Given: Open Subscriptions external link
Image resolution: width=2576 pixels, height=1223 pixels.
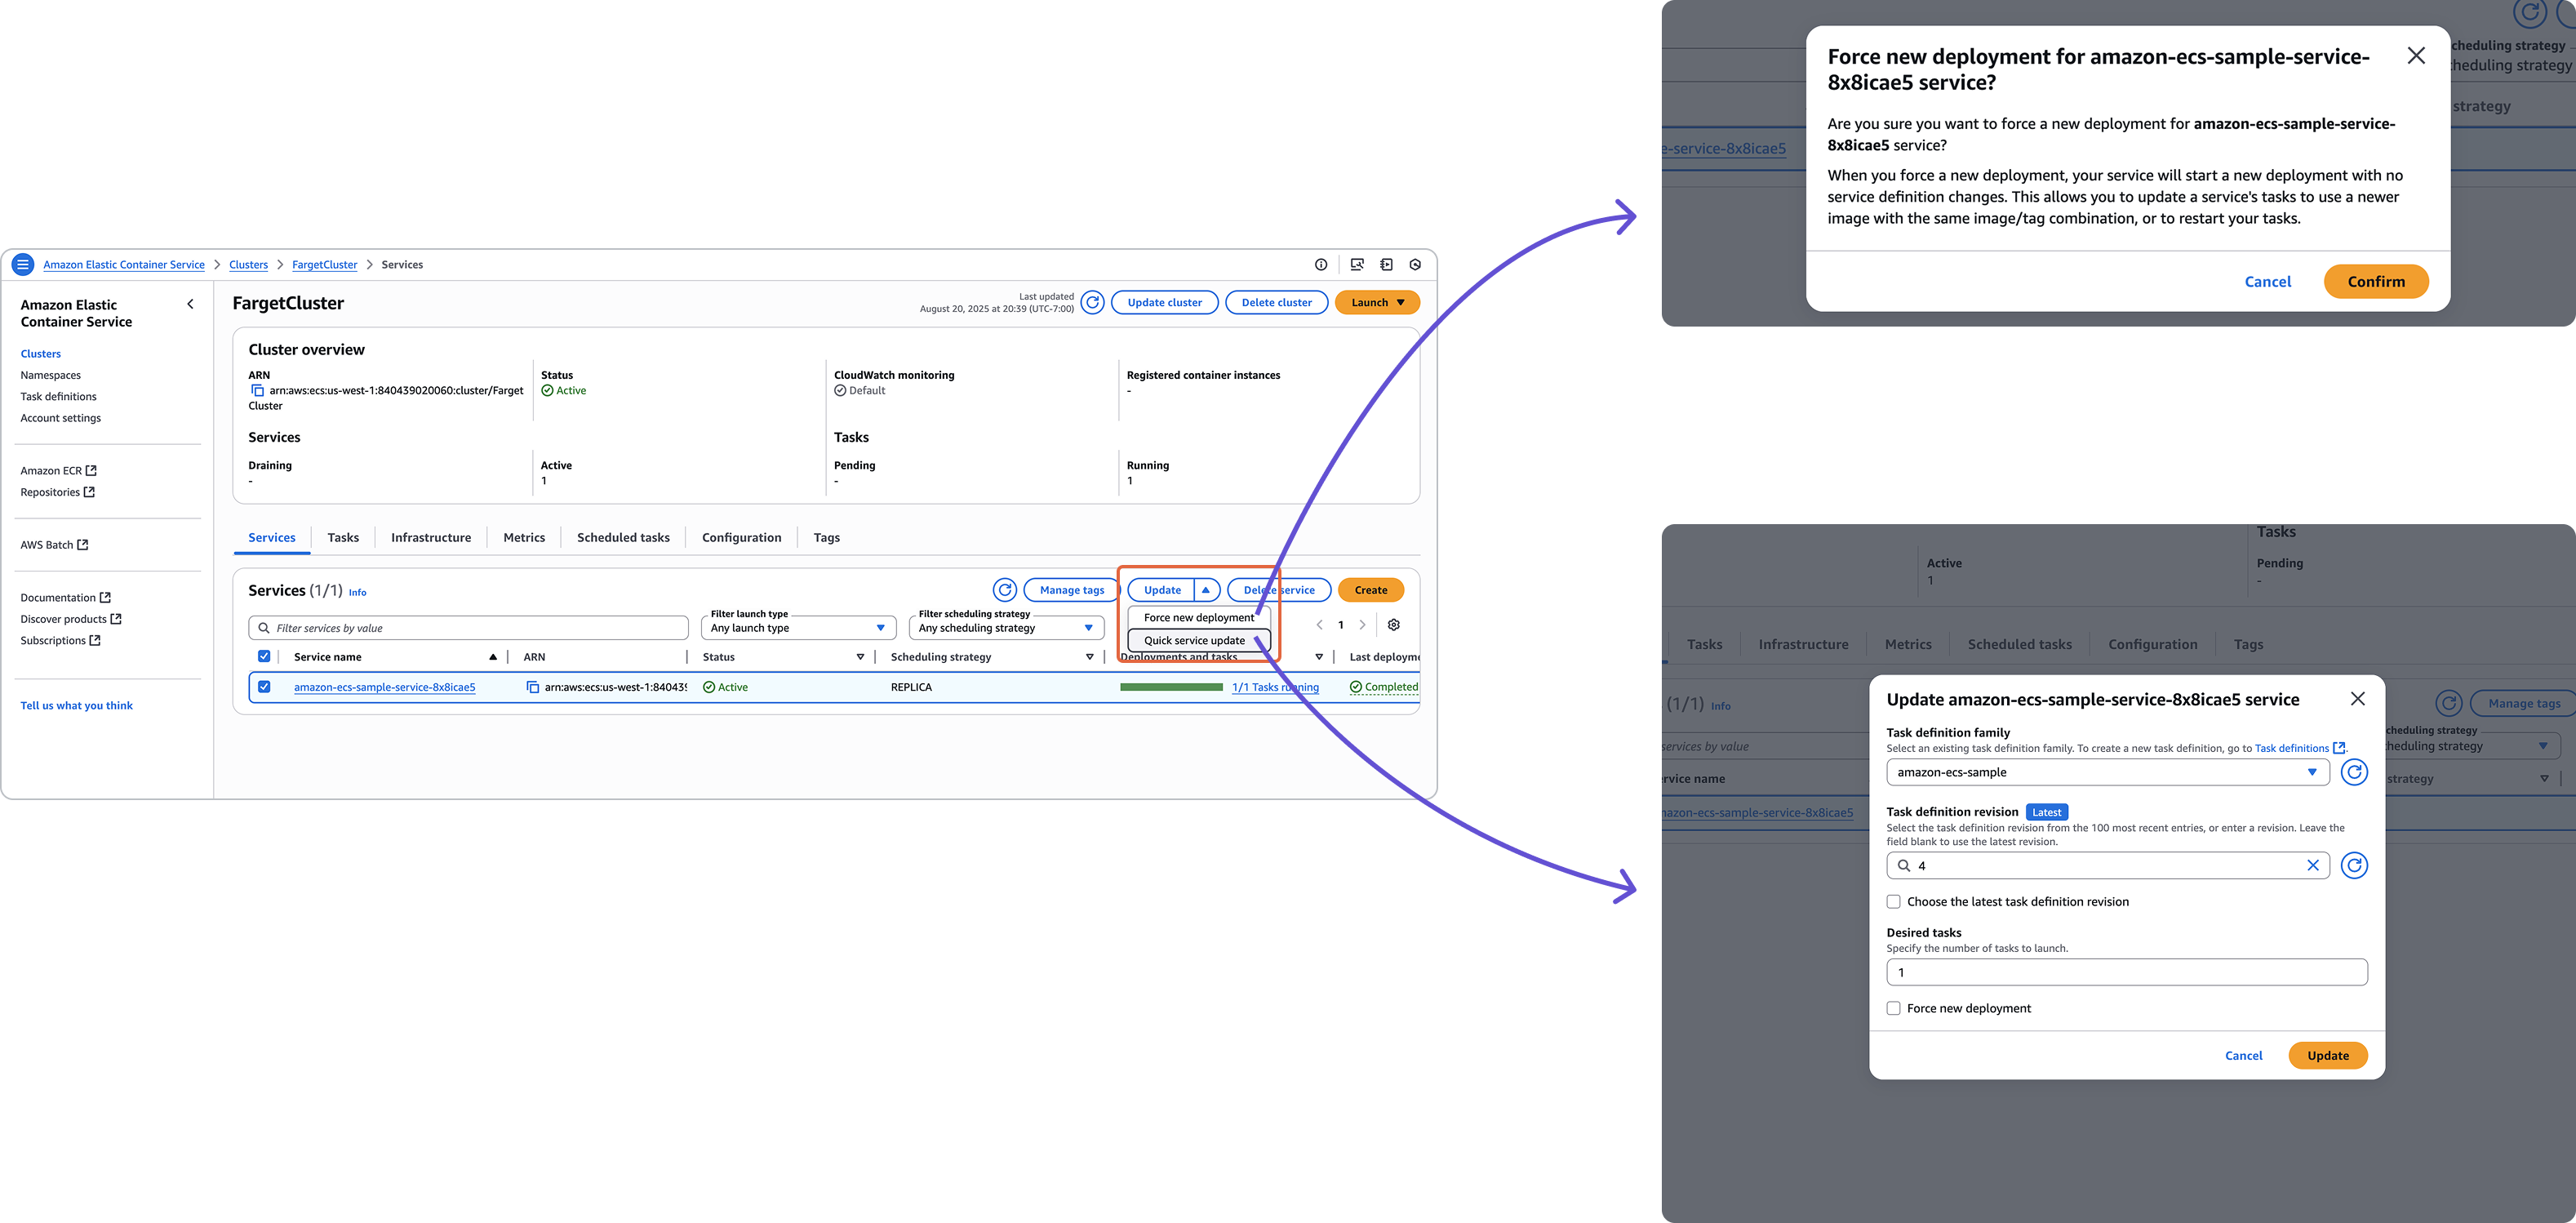Looking at the screenshot, I should pyautogui.click(x=60, y=641).
